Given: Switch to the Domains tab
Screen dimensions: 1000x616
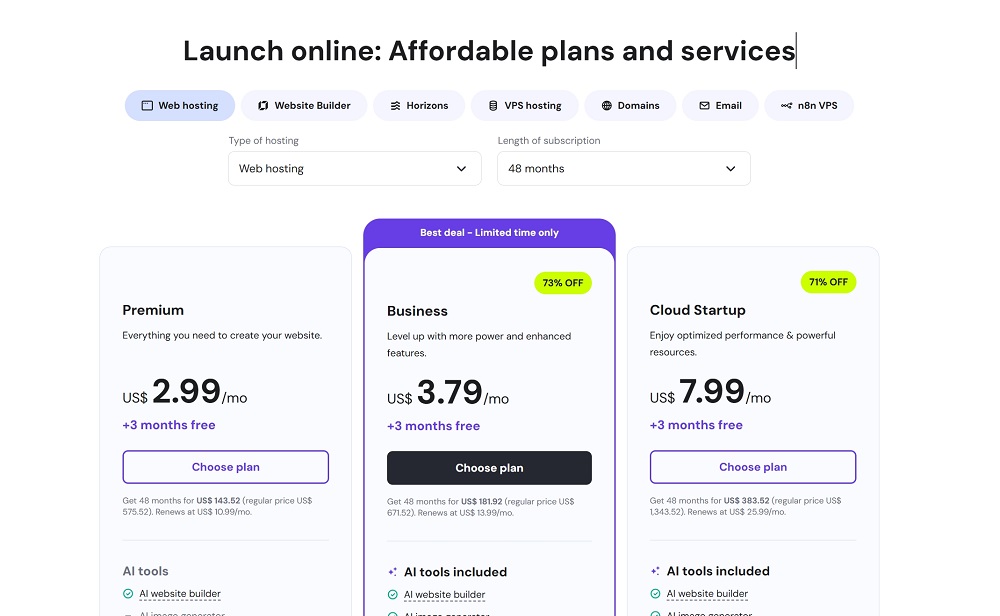Looking at the screenshot, I should 630,106.
